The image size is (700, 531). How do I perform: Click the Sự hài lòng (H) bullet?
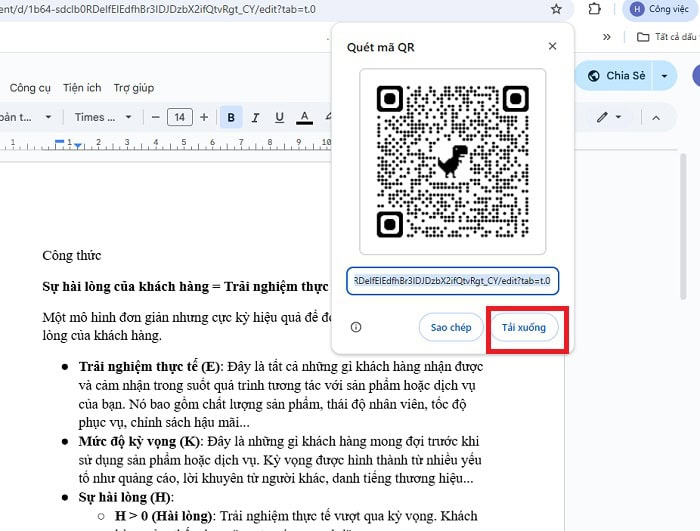point(126,497)
